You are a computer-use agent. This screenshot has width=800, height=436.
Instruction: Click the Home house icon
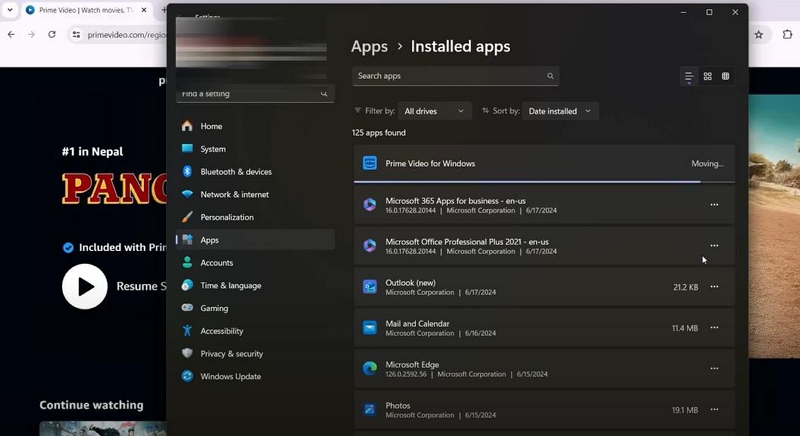187,125
